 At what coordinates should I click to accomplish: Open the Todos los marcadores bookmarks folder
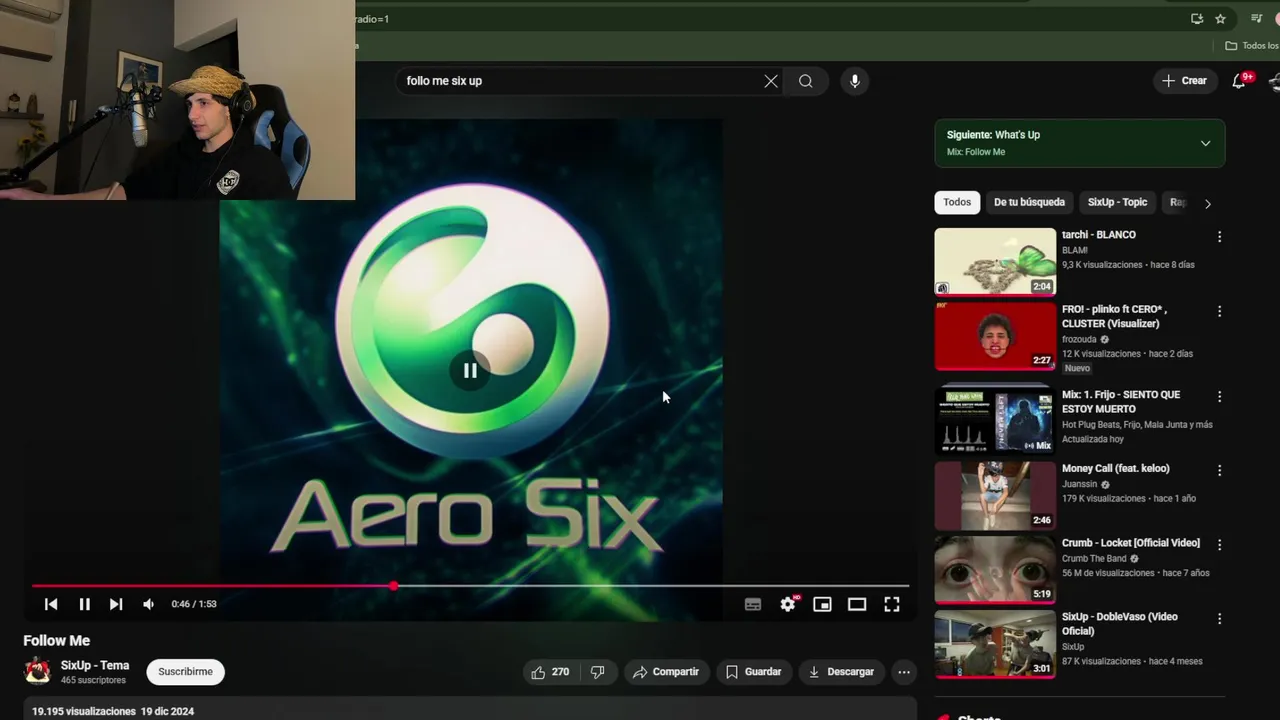1252,46
